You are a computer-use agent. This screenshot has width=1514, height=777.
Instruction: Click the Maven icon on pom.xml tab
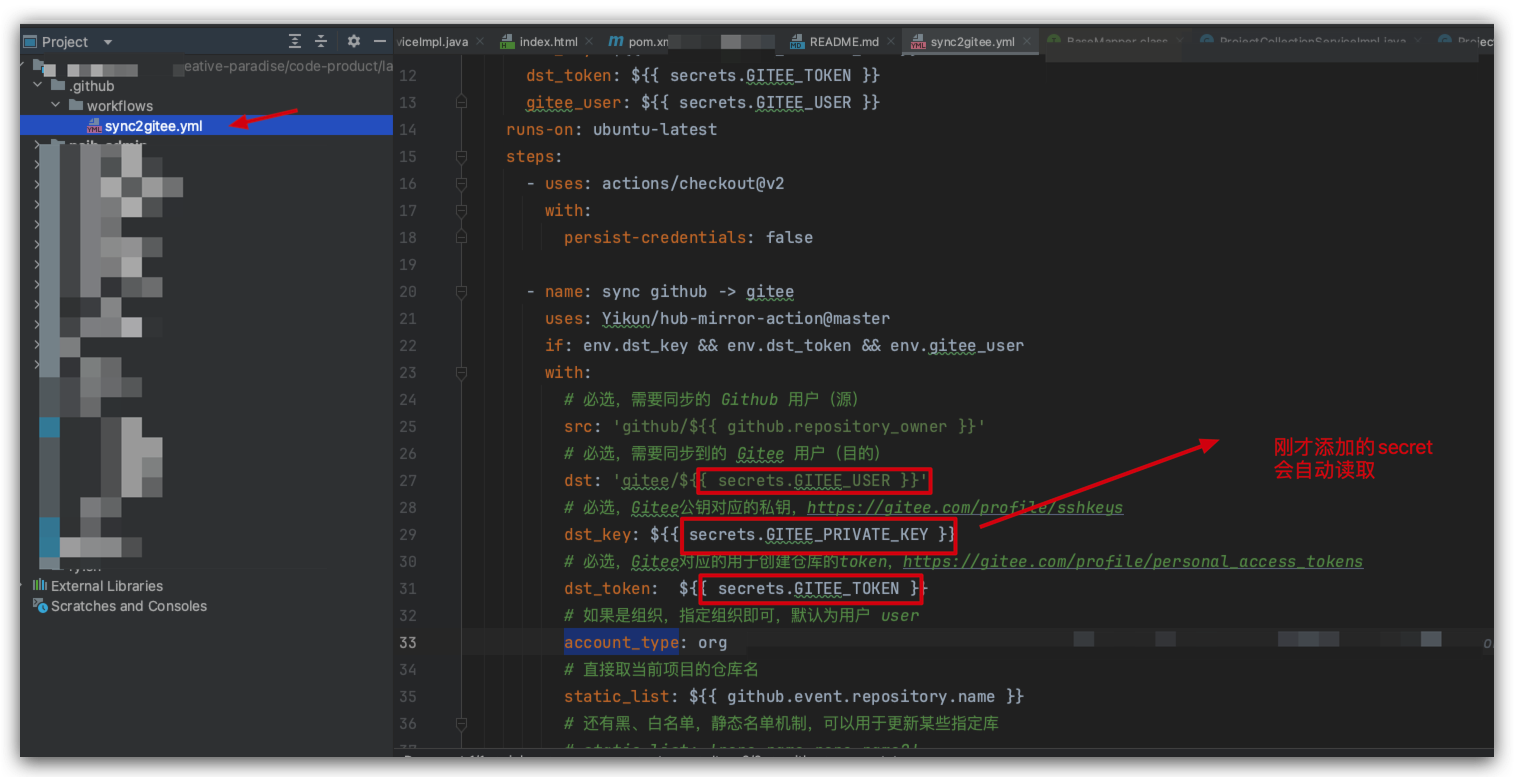point(617,41)
